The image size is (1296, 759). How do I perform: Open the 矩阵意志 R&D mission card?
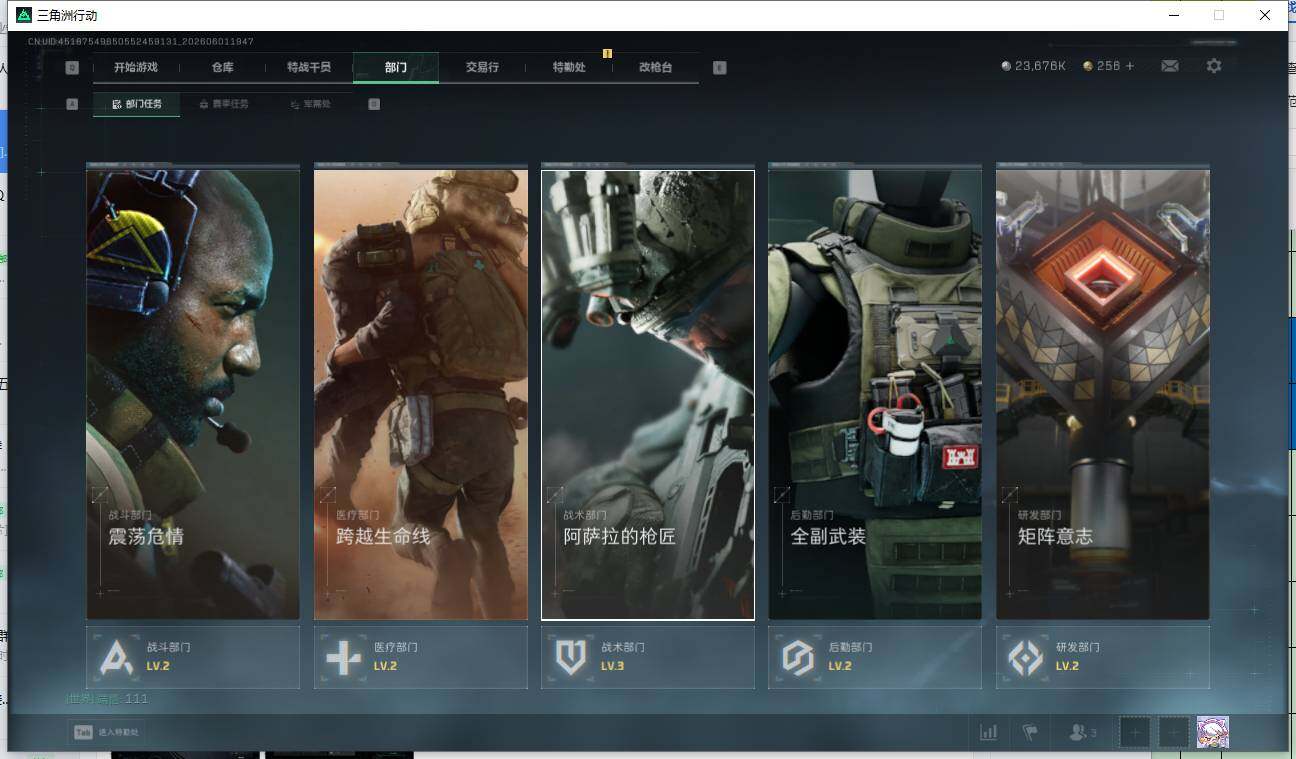click(x=1103, y=395)
